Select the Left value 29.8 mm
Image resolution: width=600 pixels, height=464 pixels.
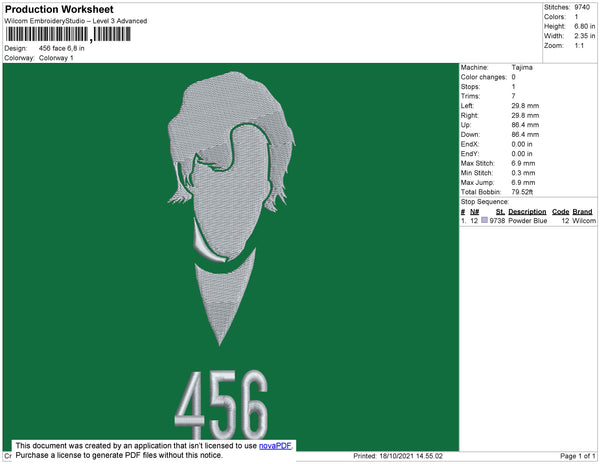coord(525,106)
